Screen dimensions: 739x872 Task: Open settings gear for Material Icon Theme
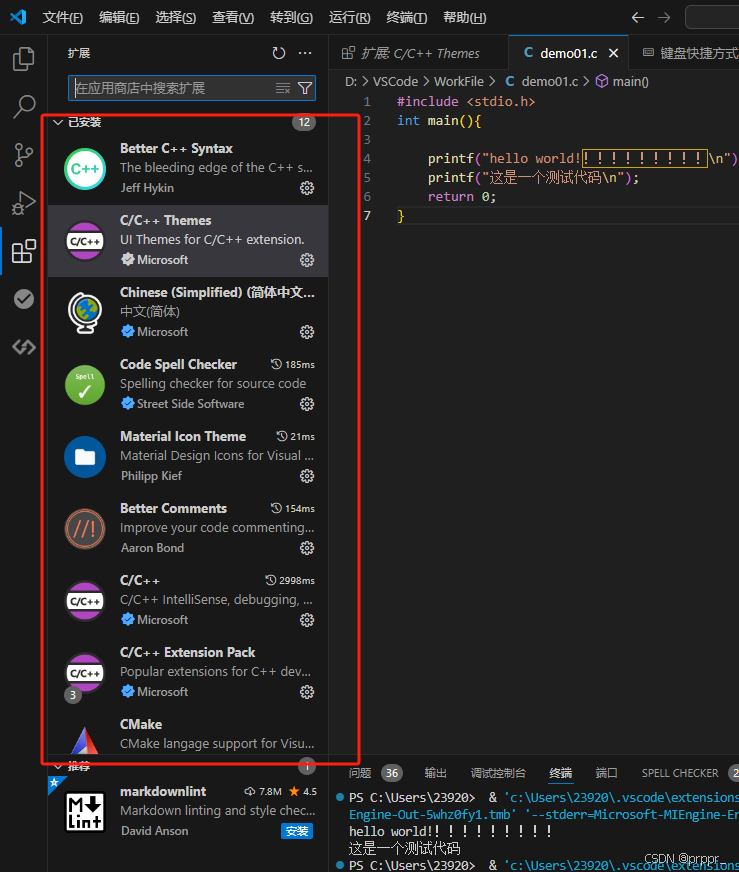[307, 476]
